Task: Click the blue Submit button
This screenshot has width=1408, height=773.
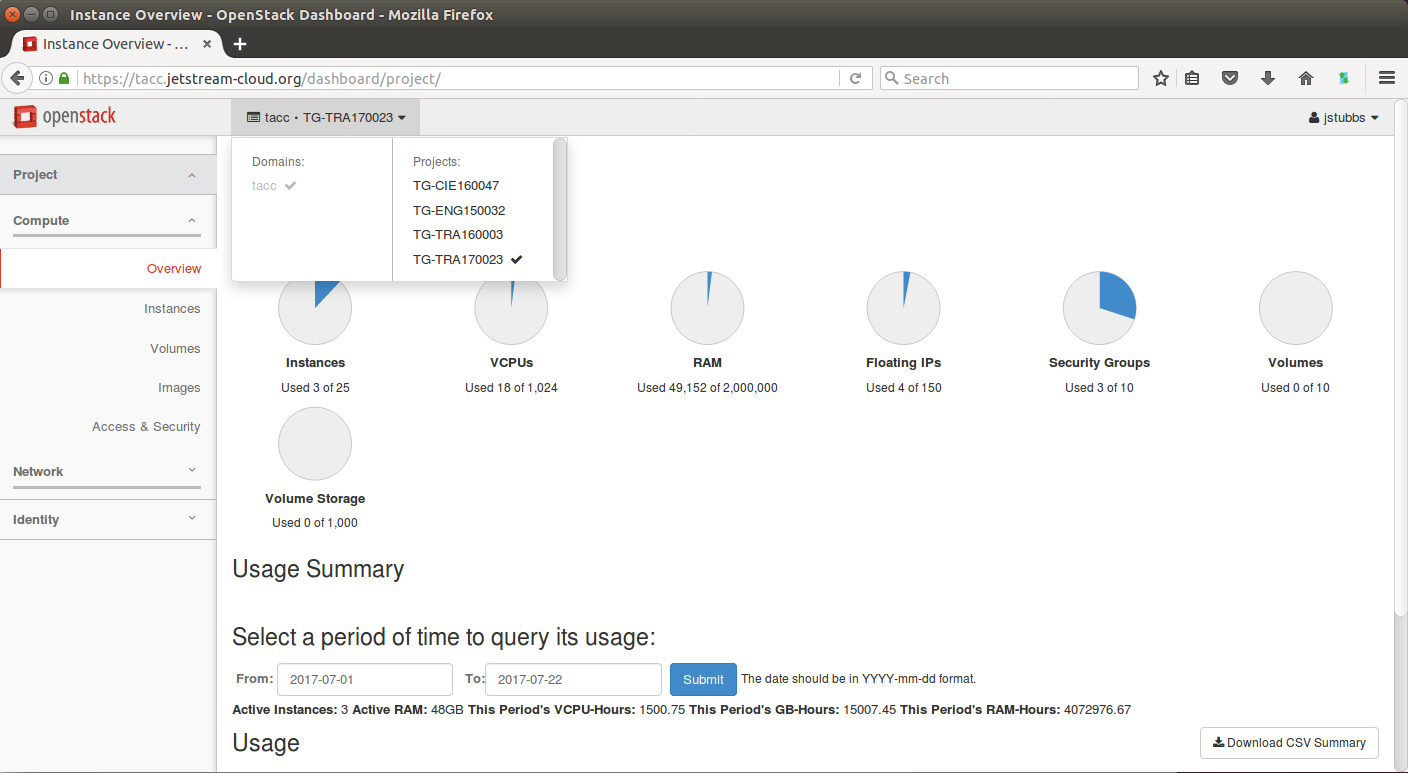Action: click(703, 679)
